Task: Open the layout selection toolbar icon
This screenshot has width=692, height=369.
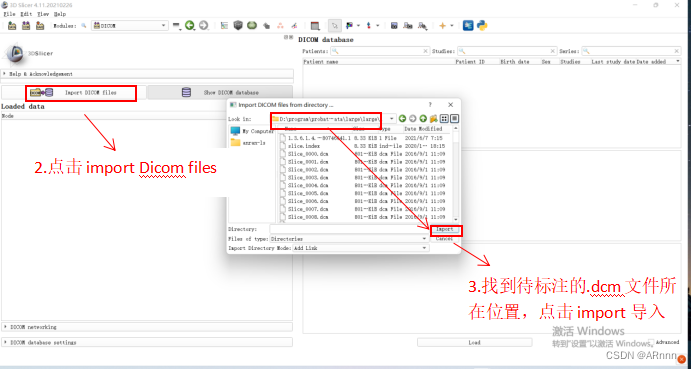Action: [315, 26]
